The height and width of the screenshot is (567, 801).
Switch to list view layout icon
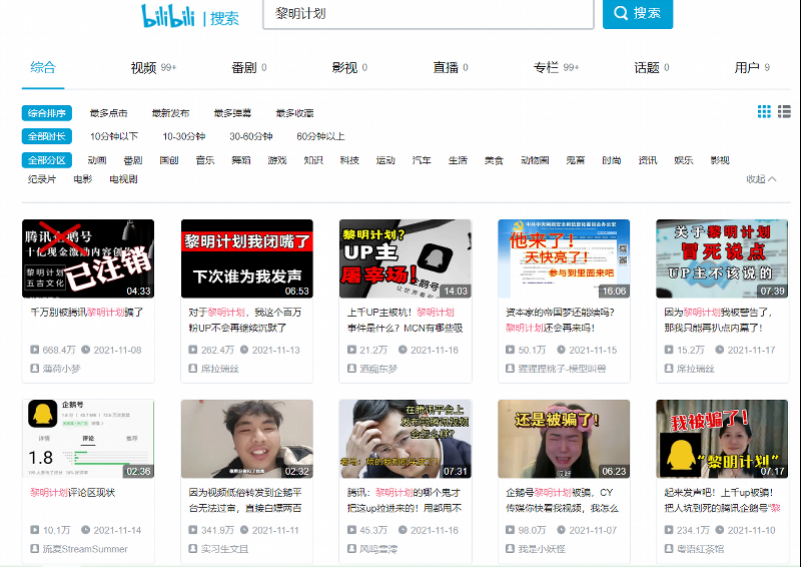(785, 111)
